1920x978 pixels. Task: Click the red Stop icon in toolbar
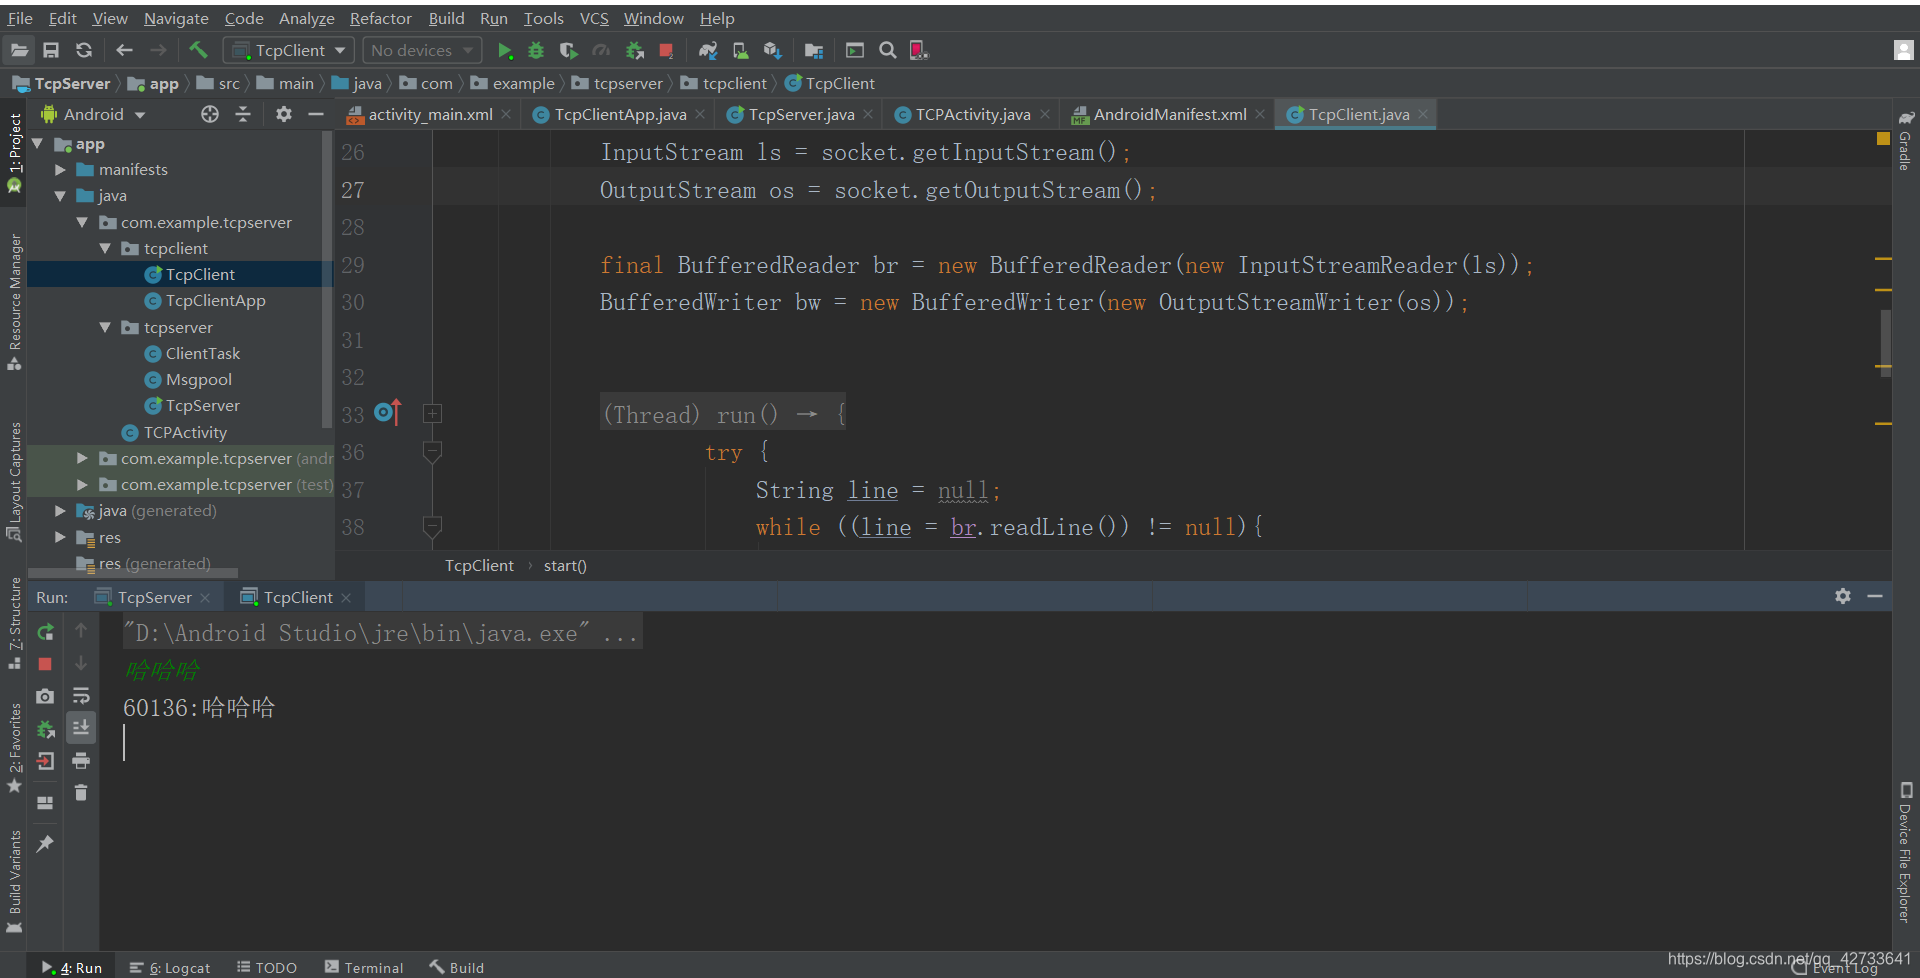point(666,50)
